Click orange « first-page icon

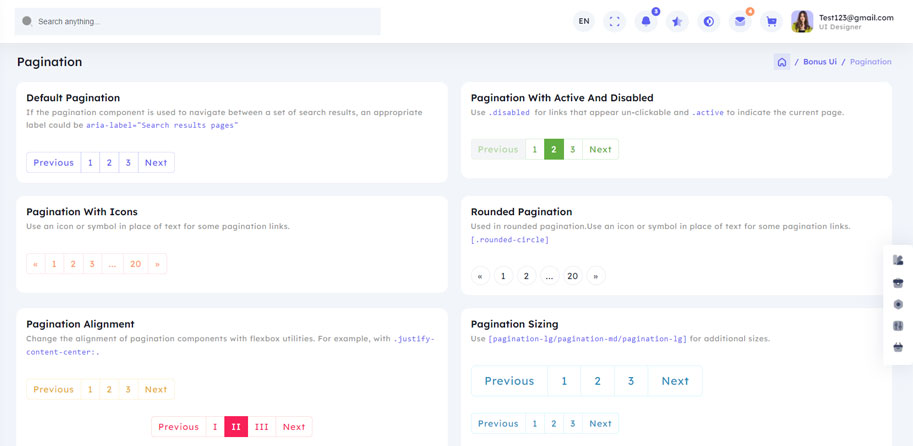click(x=36, y=264)
